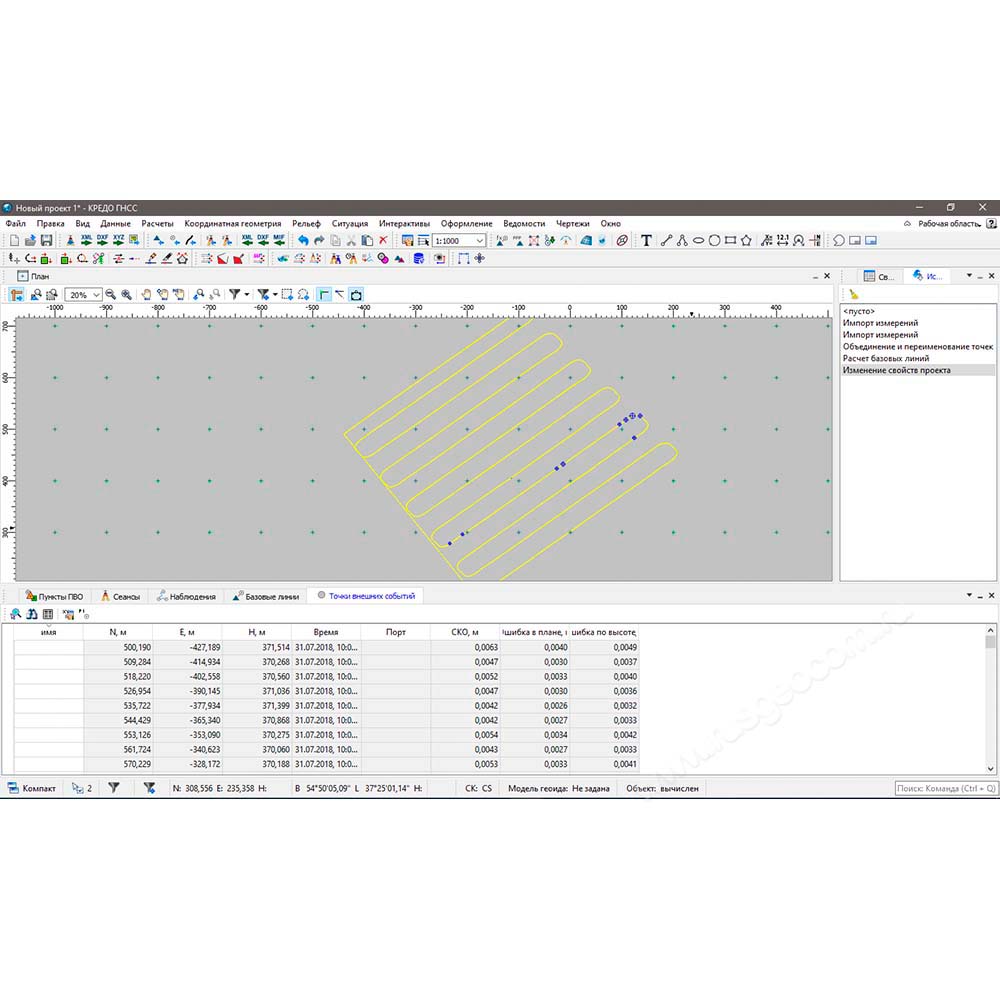
Task: Select 'Расчет базовых линий' history entry
Action: (x=886, y=358)
